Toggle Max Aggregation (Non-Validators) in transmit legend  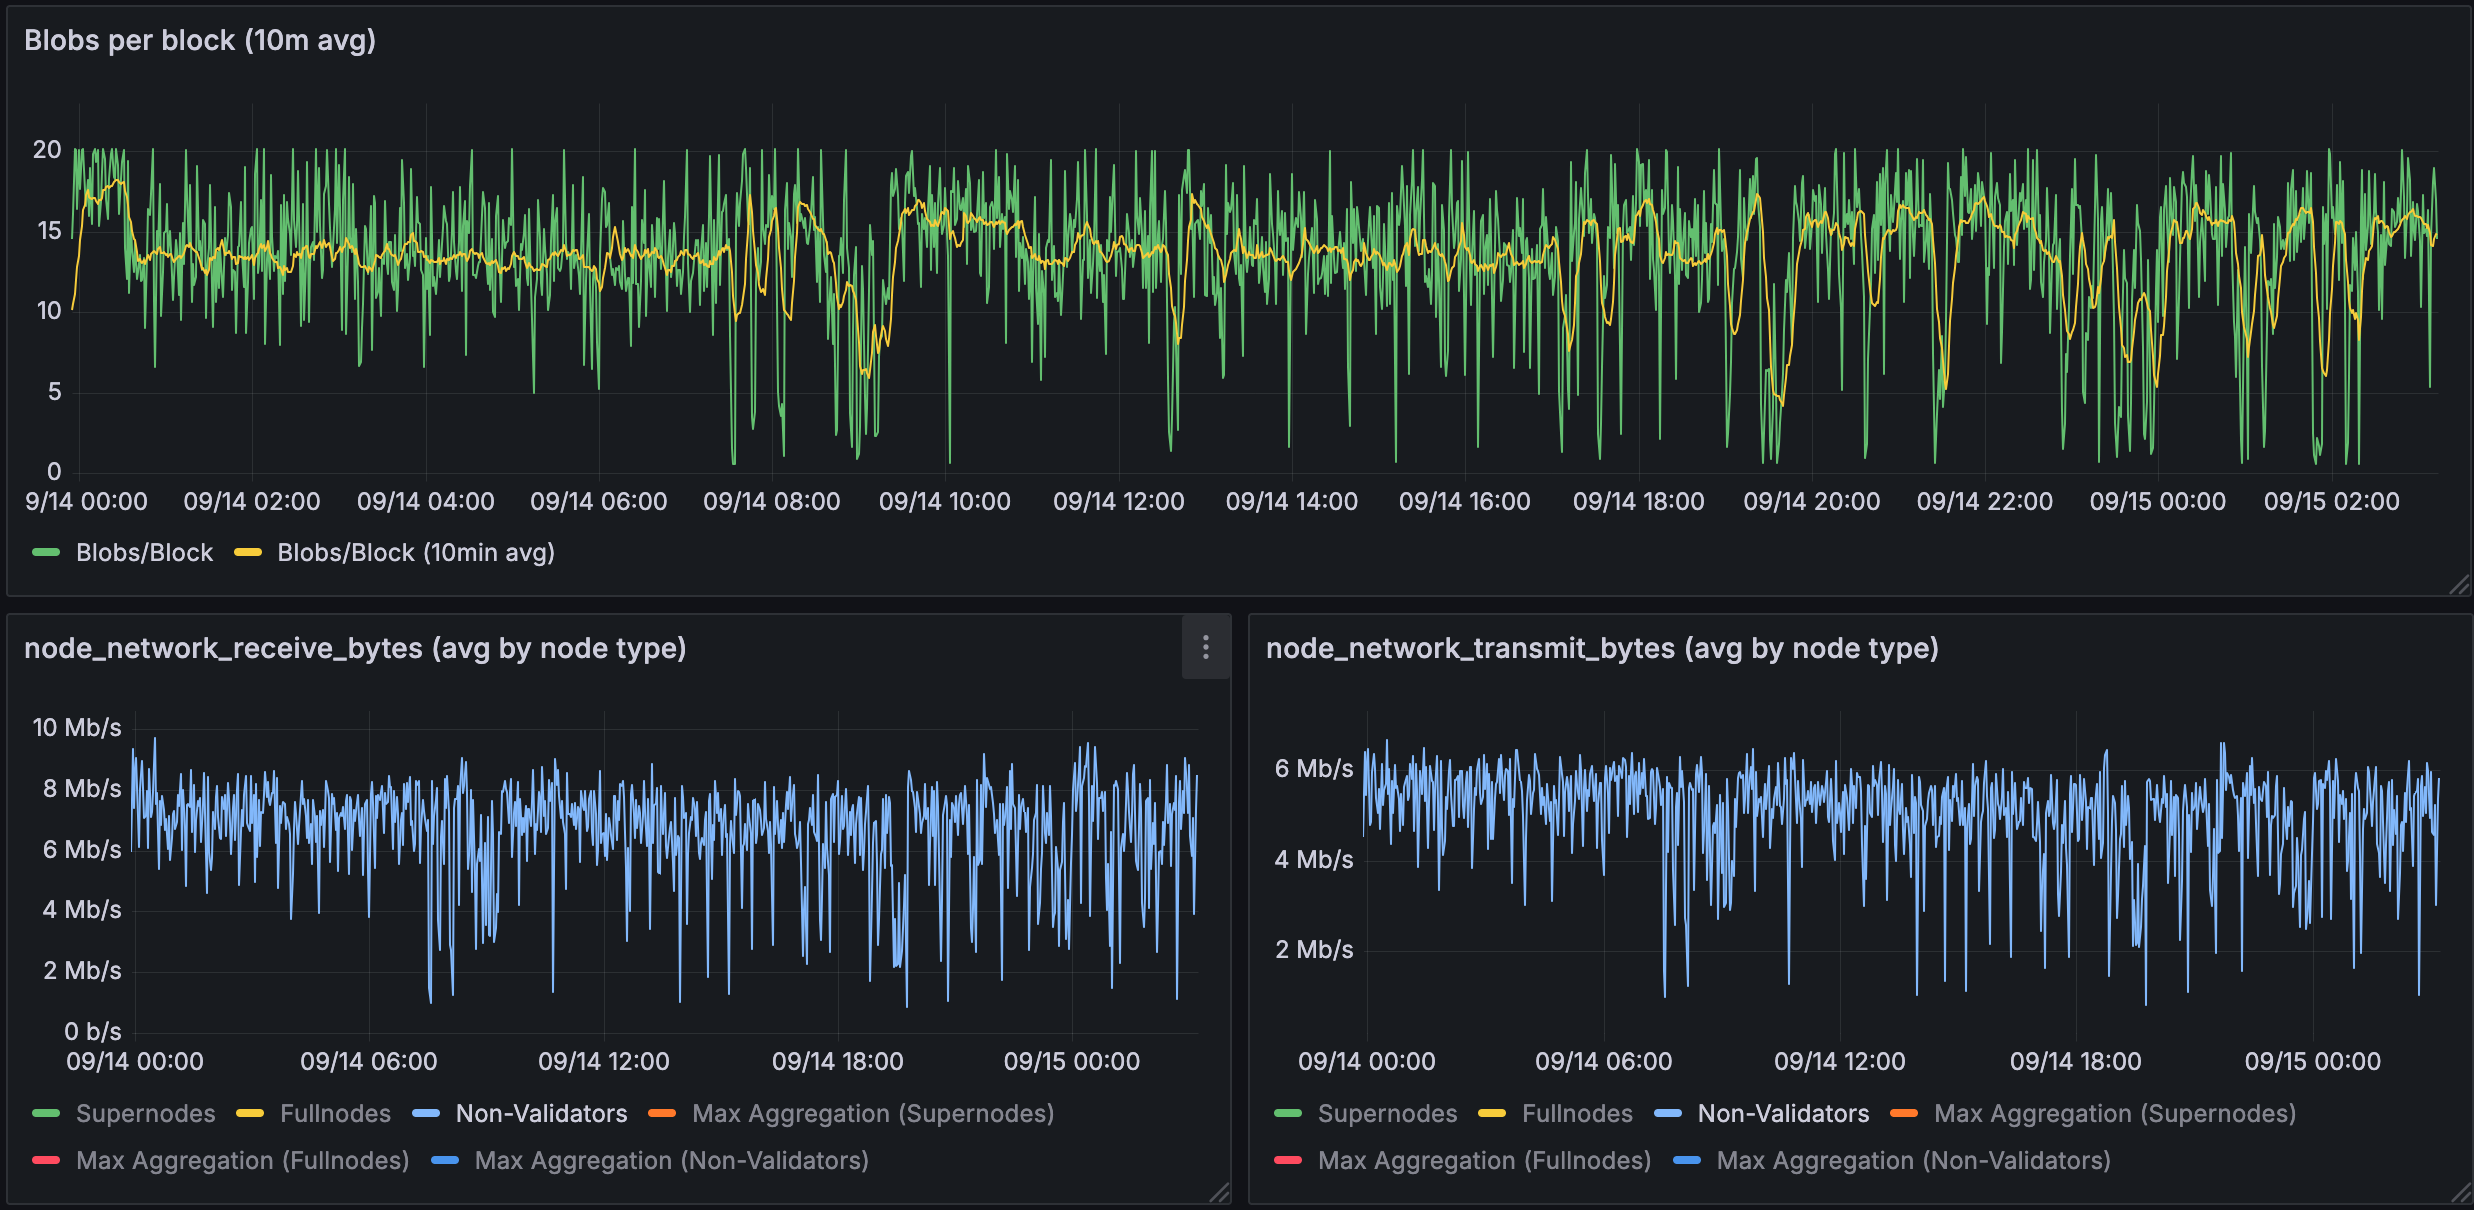[x=1913, y=1160]
